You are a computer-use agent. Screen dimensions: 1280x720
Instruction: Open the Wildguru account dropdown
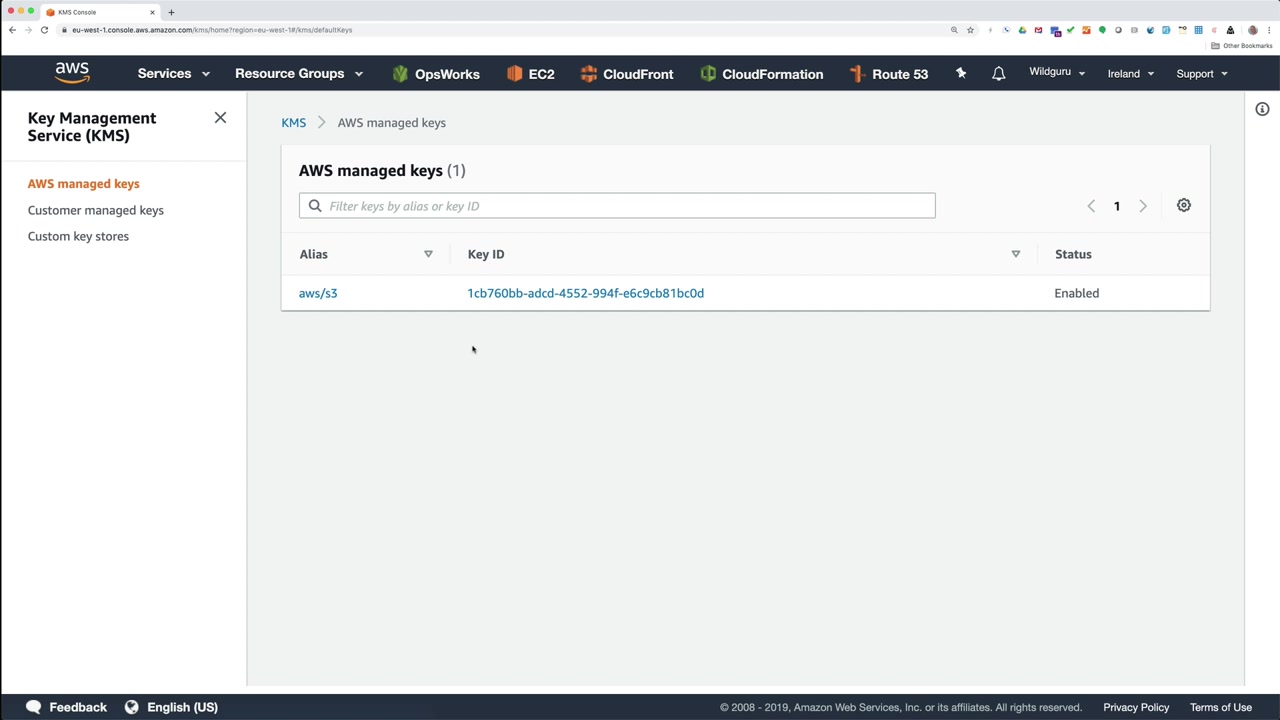[x=1057, y=72]
